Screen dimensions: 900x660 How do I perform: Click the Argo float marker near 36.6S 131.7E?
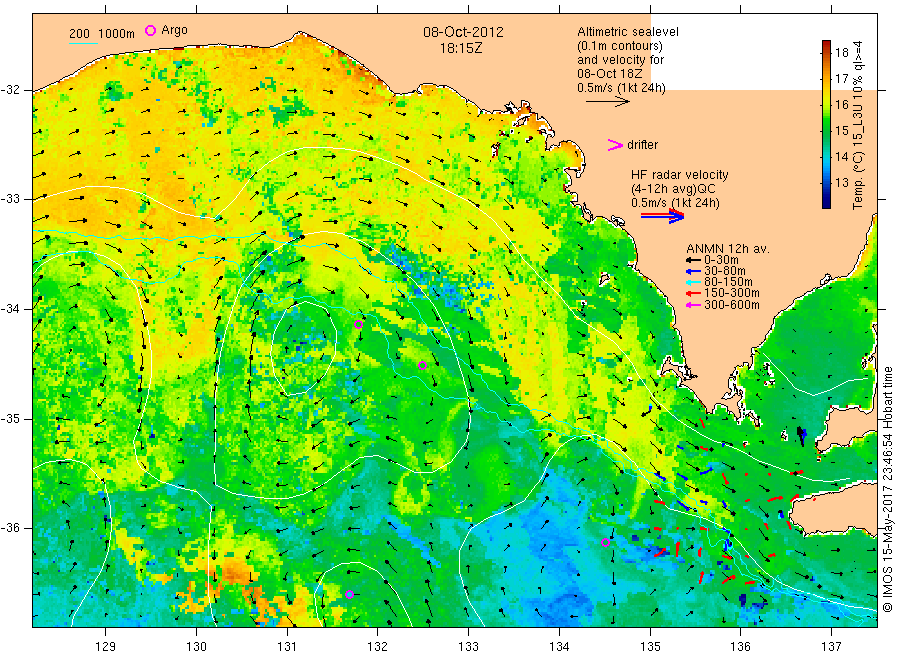point(350,594)
